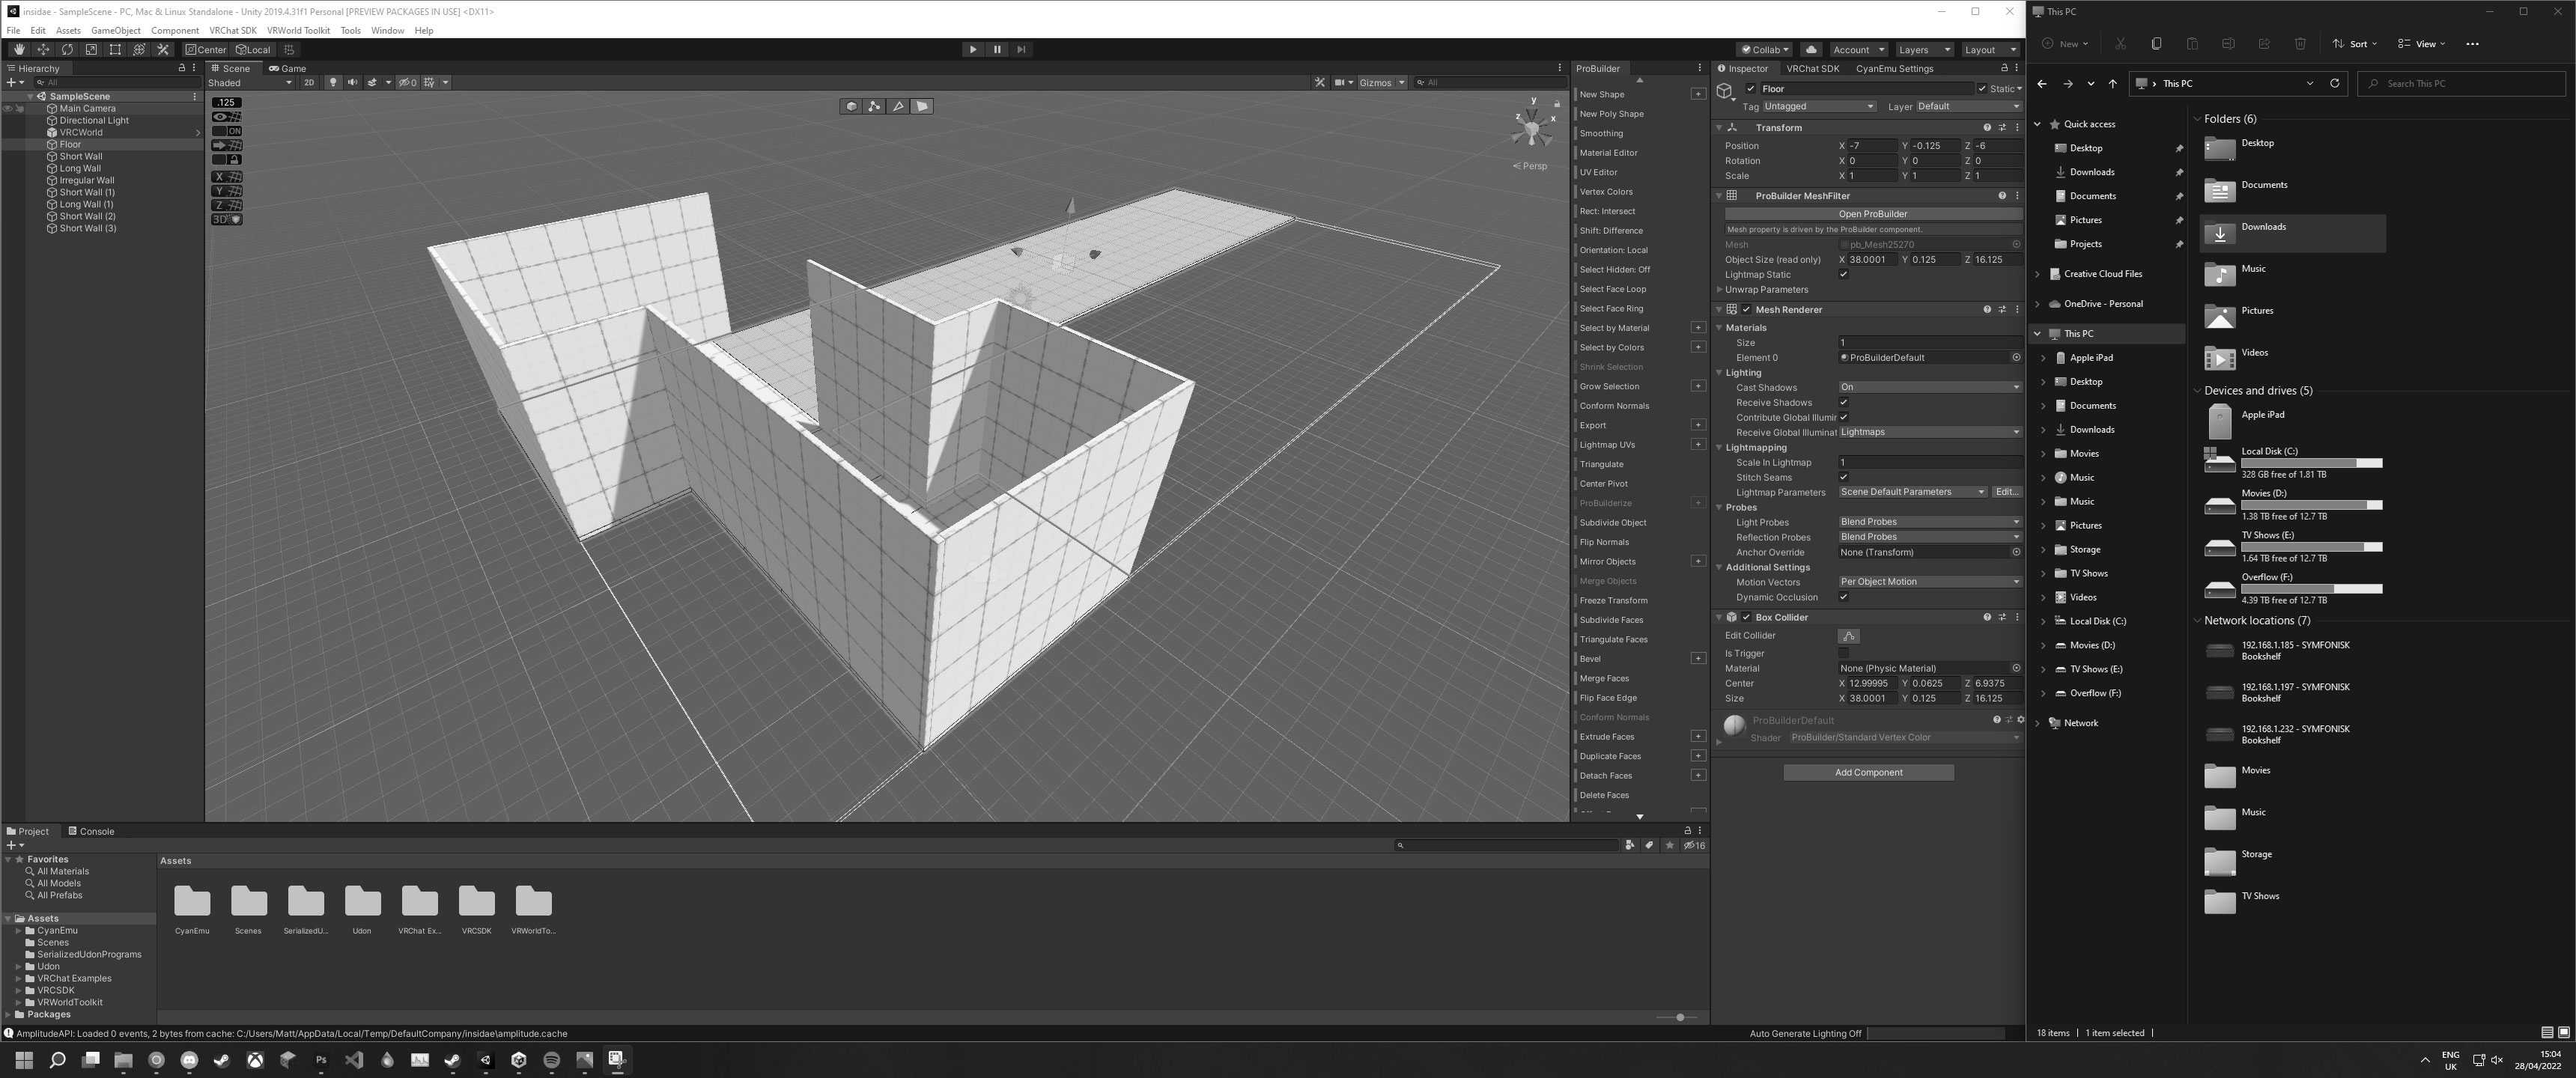Screen dimensions: 2576x1078
Task: Select the Hand tool in Unity toolbar
Action: tap(19, 49)
